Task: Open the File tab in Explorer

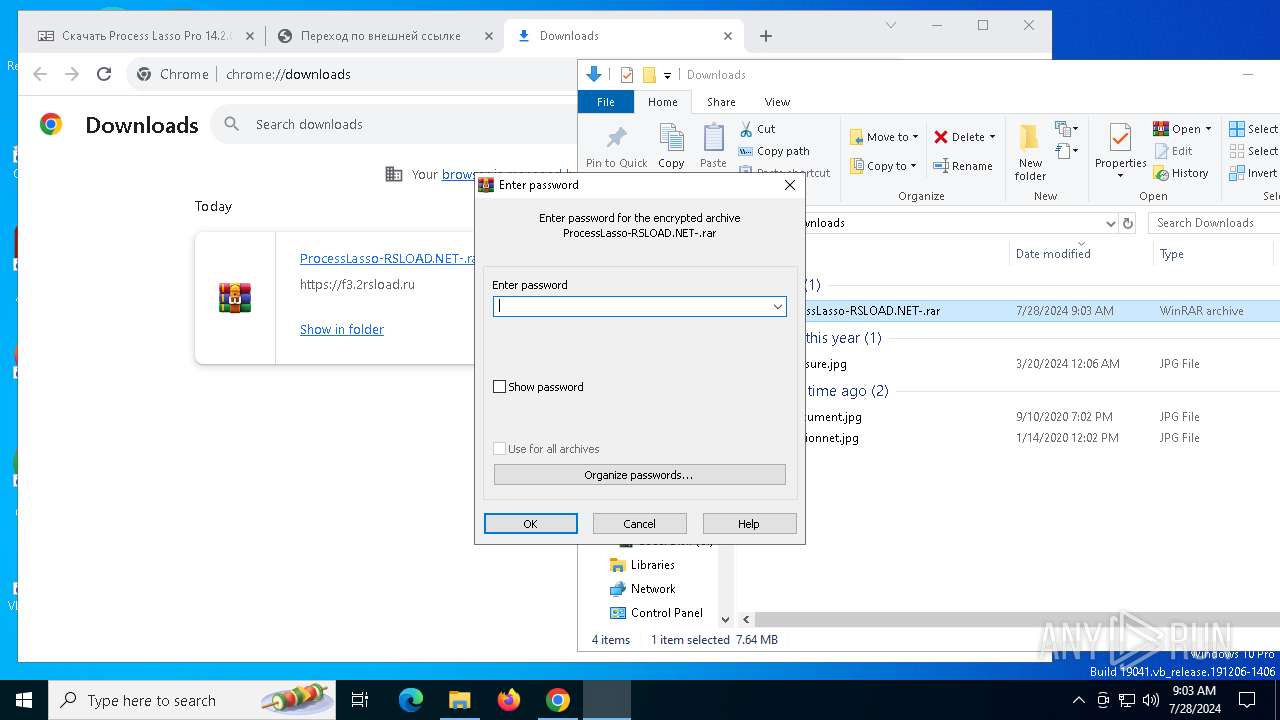Action: 606,102
